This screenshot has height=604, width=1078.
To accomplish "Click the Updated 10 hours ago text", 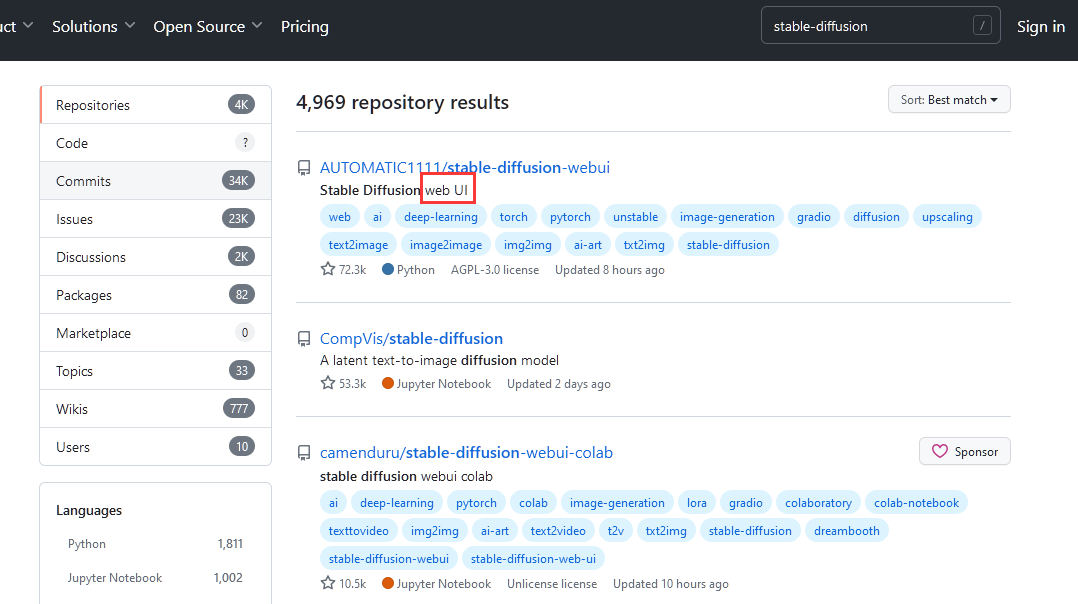I will [x=671, y=583].
